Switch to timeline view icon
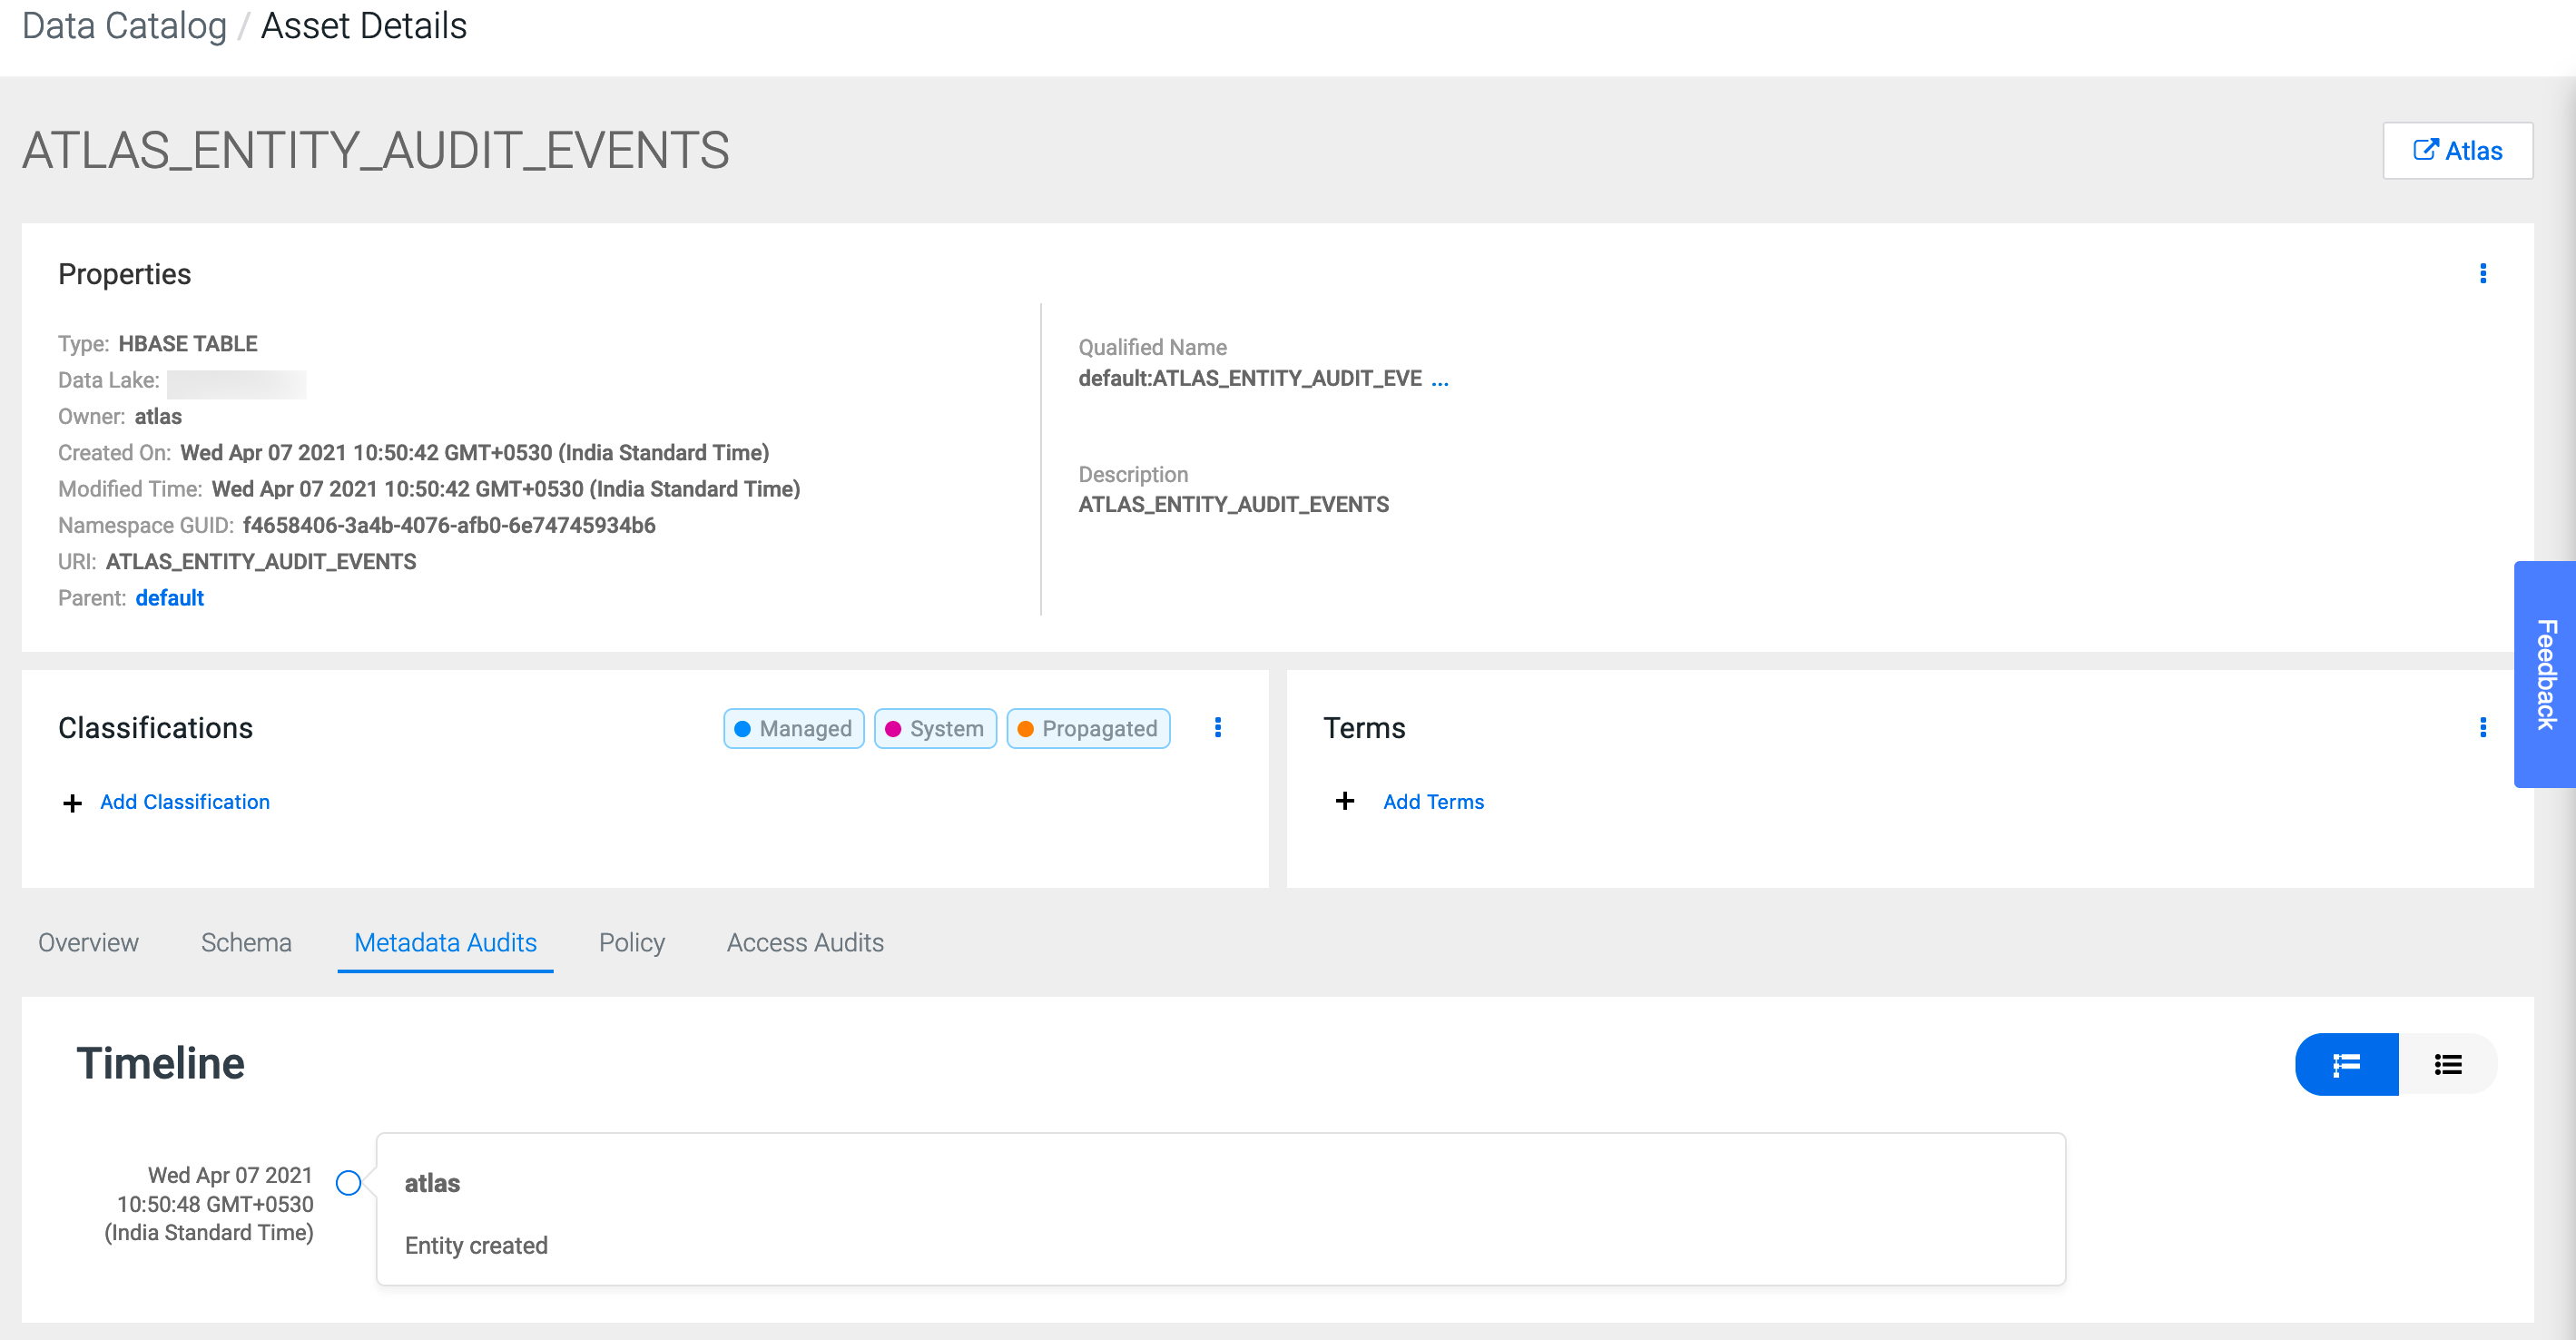This screenshot has height=1340, width=2576. [x=2346, y=1065]
